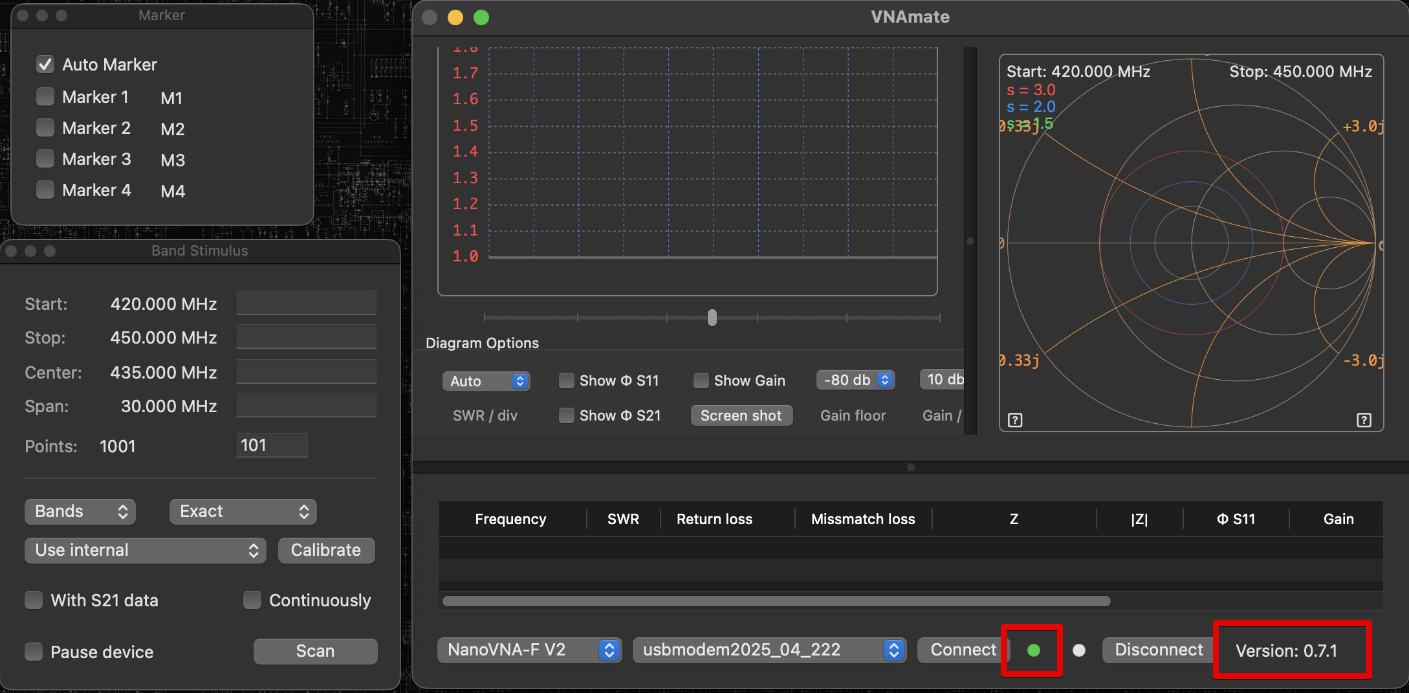
Task: Click the bottom-right help icon on Smith chart
Action: tap(1363, 420)
